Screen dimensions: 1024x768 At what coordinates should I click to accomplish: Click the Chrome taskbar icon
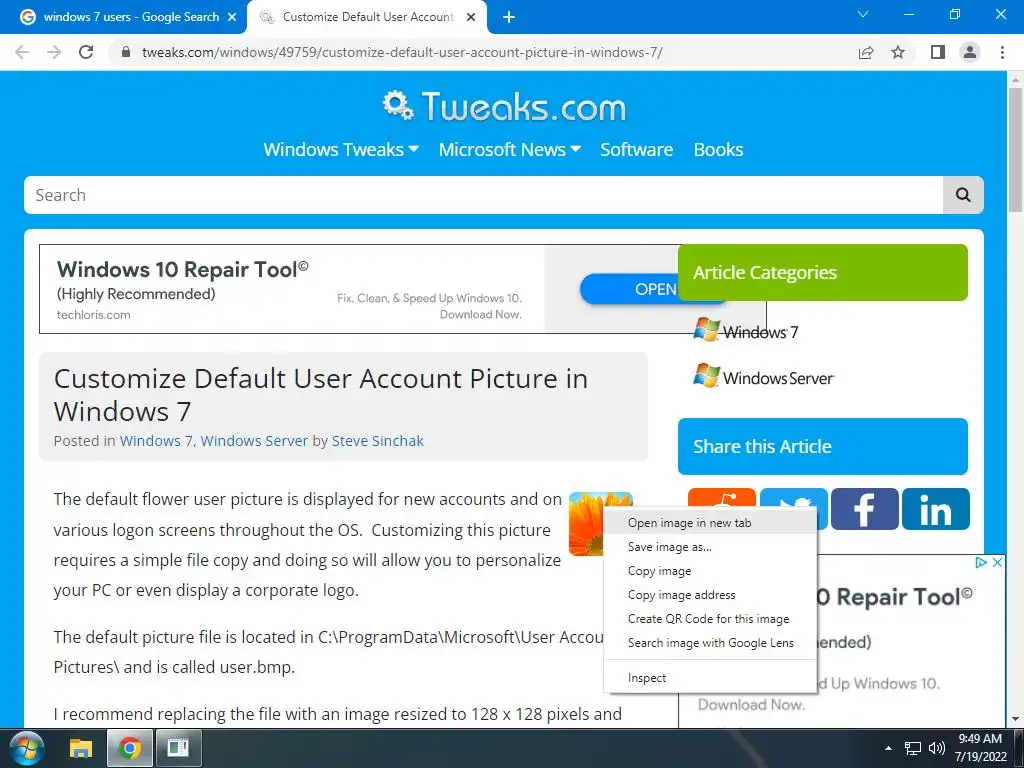(x=129, y=748)
